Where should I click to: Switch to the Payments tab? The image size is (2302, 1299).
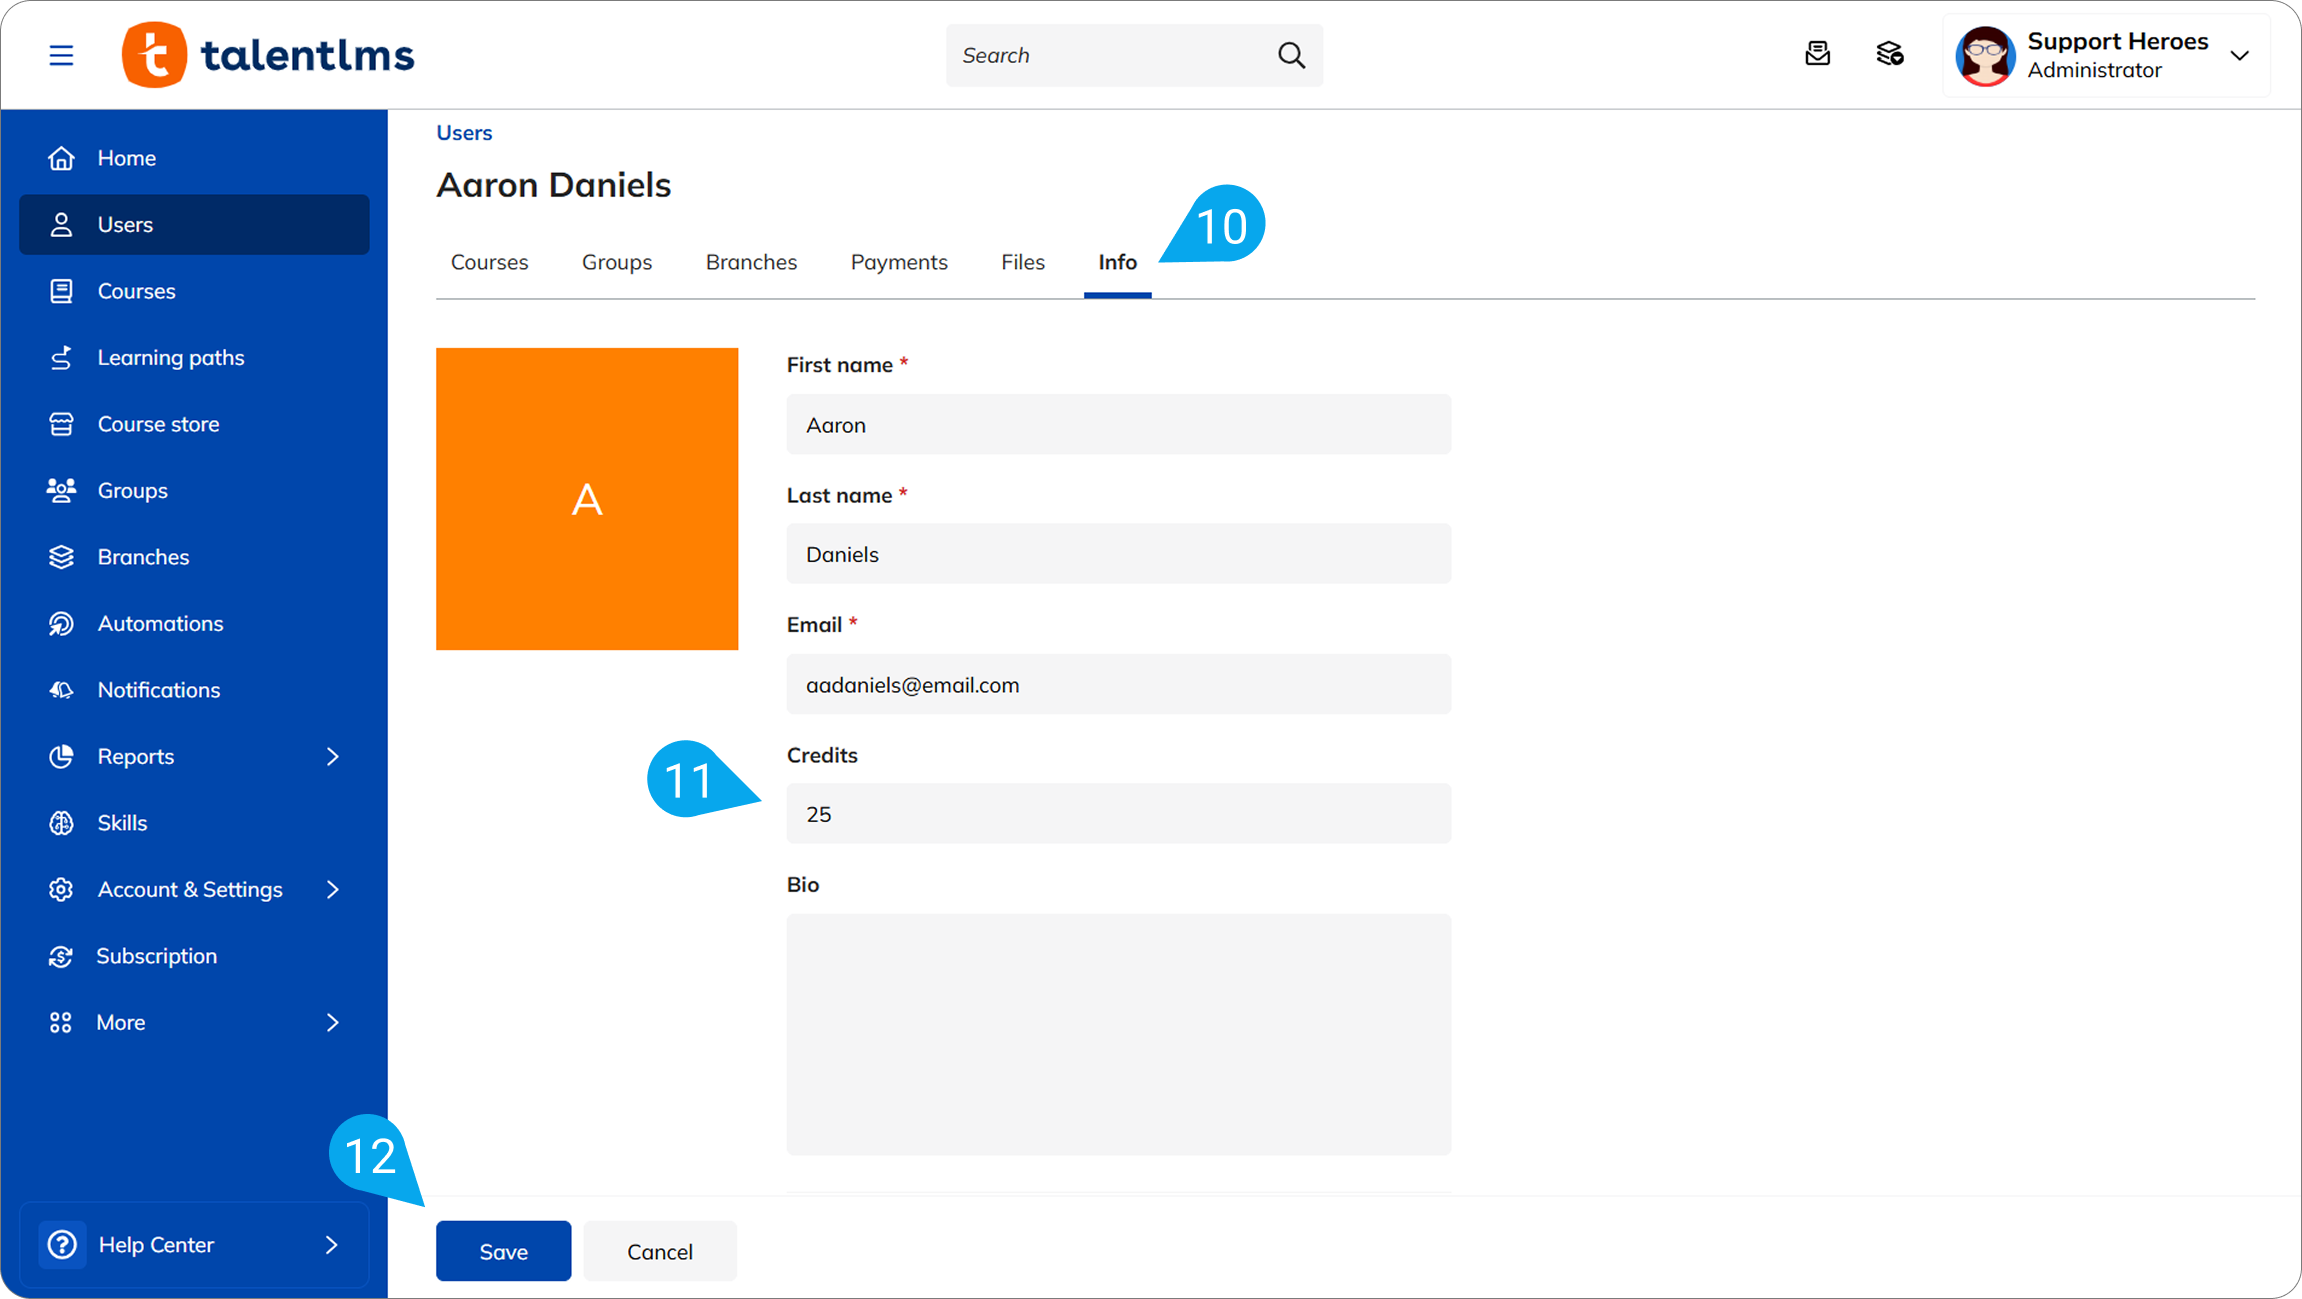pos(898,262)
